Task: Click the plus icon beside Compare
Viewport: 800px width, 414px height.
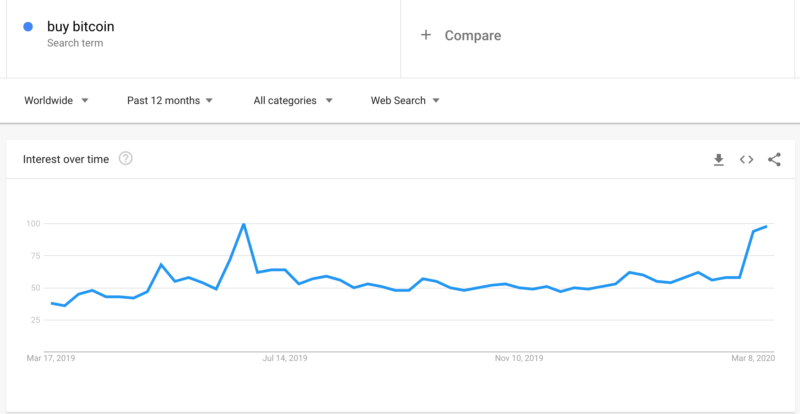Action: [426, 35]
